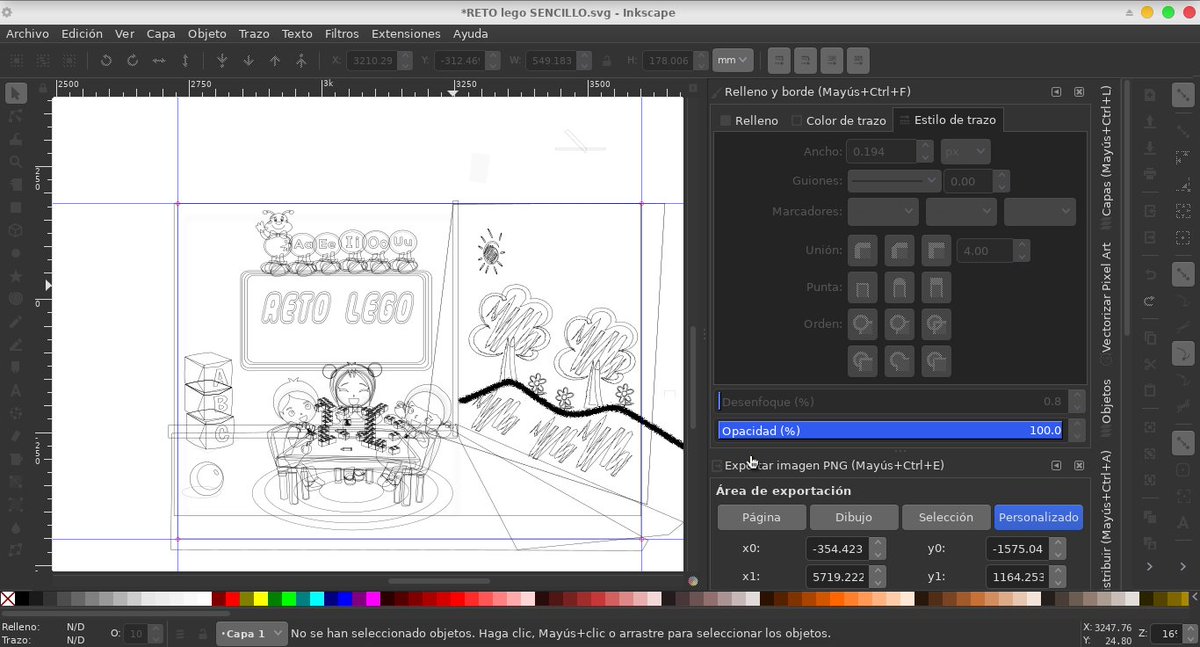Image resolution: width=1200 pixels, height=647 pixels.
Task: Select the Text tool (A)
Action: click(15, 390)
